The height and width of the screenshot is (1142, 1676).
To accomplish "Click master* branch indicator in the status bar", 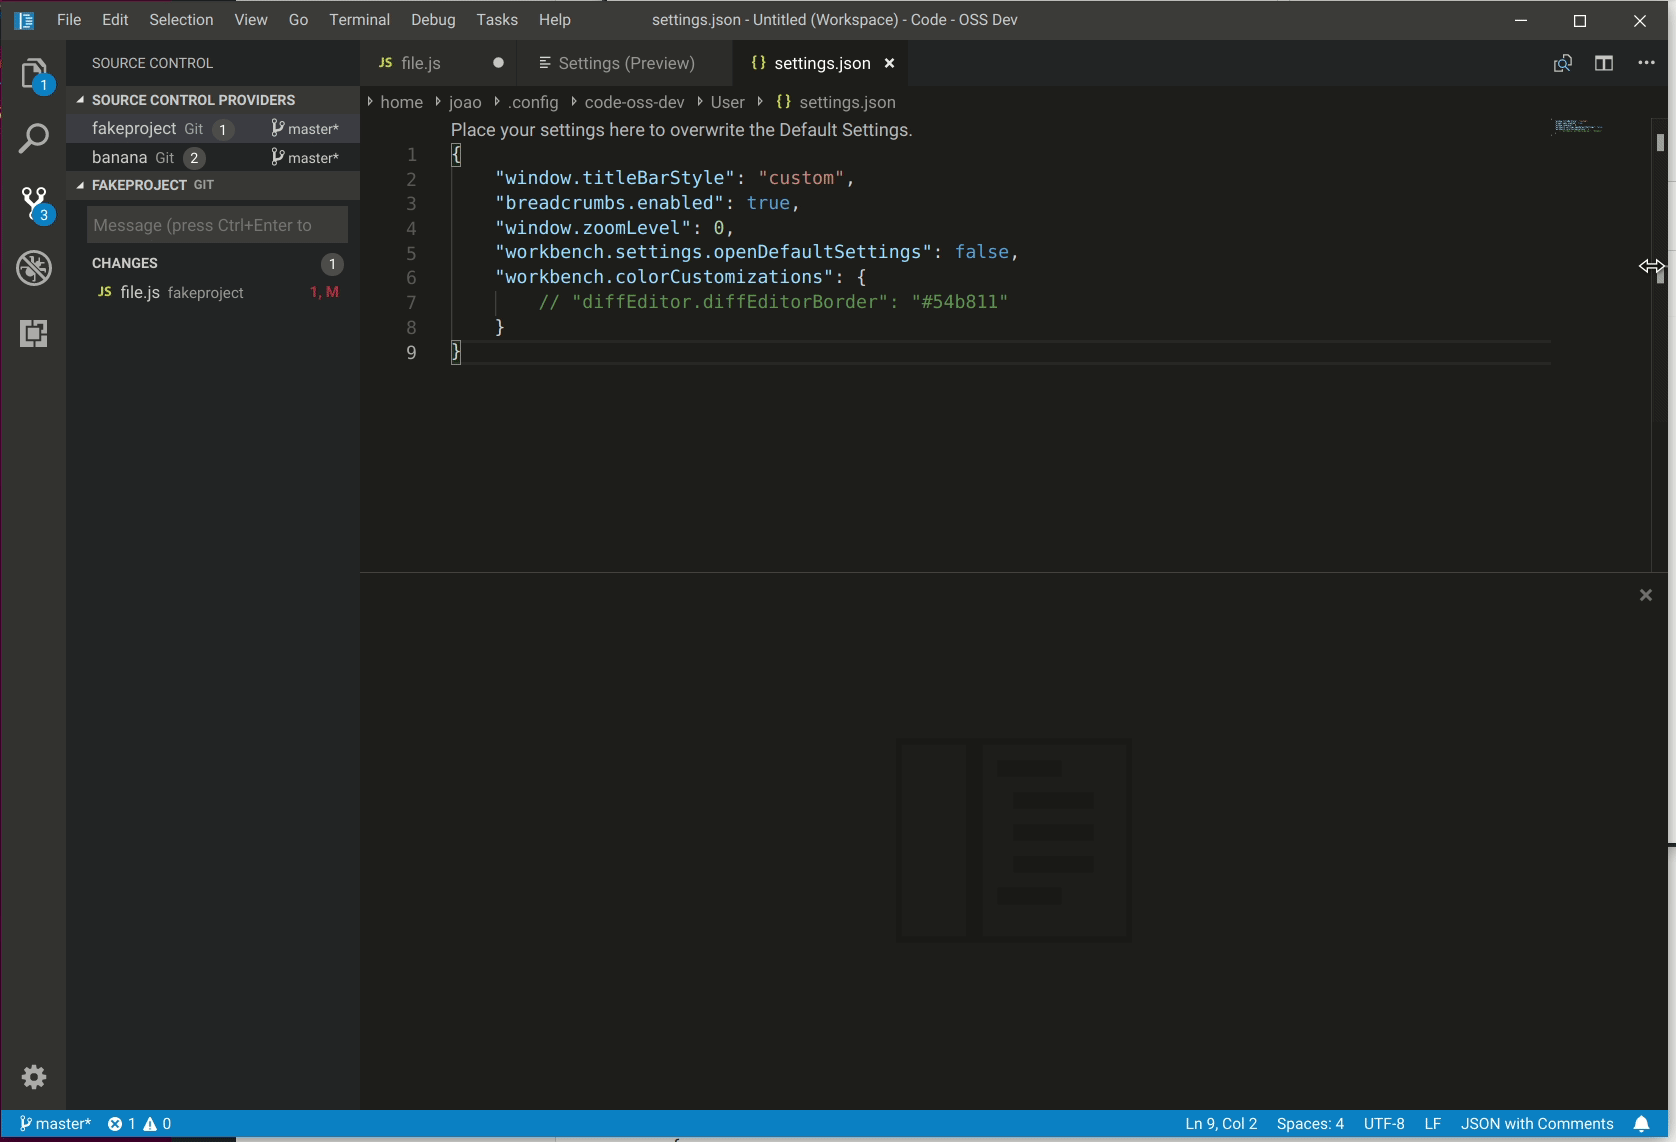I will (x=55, y=1123).
